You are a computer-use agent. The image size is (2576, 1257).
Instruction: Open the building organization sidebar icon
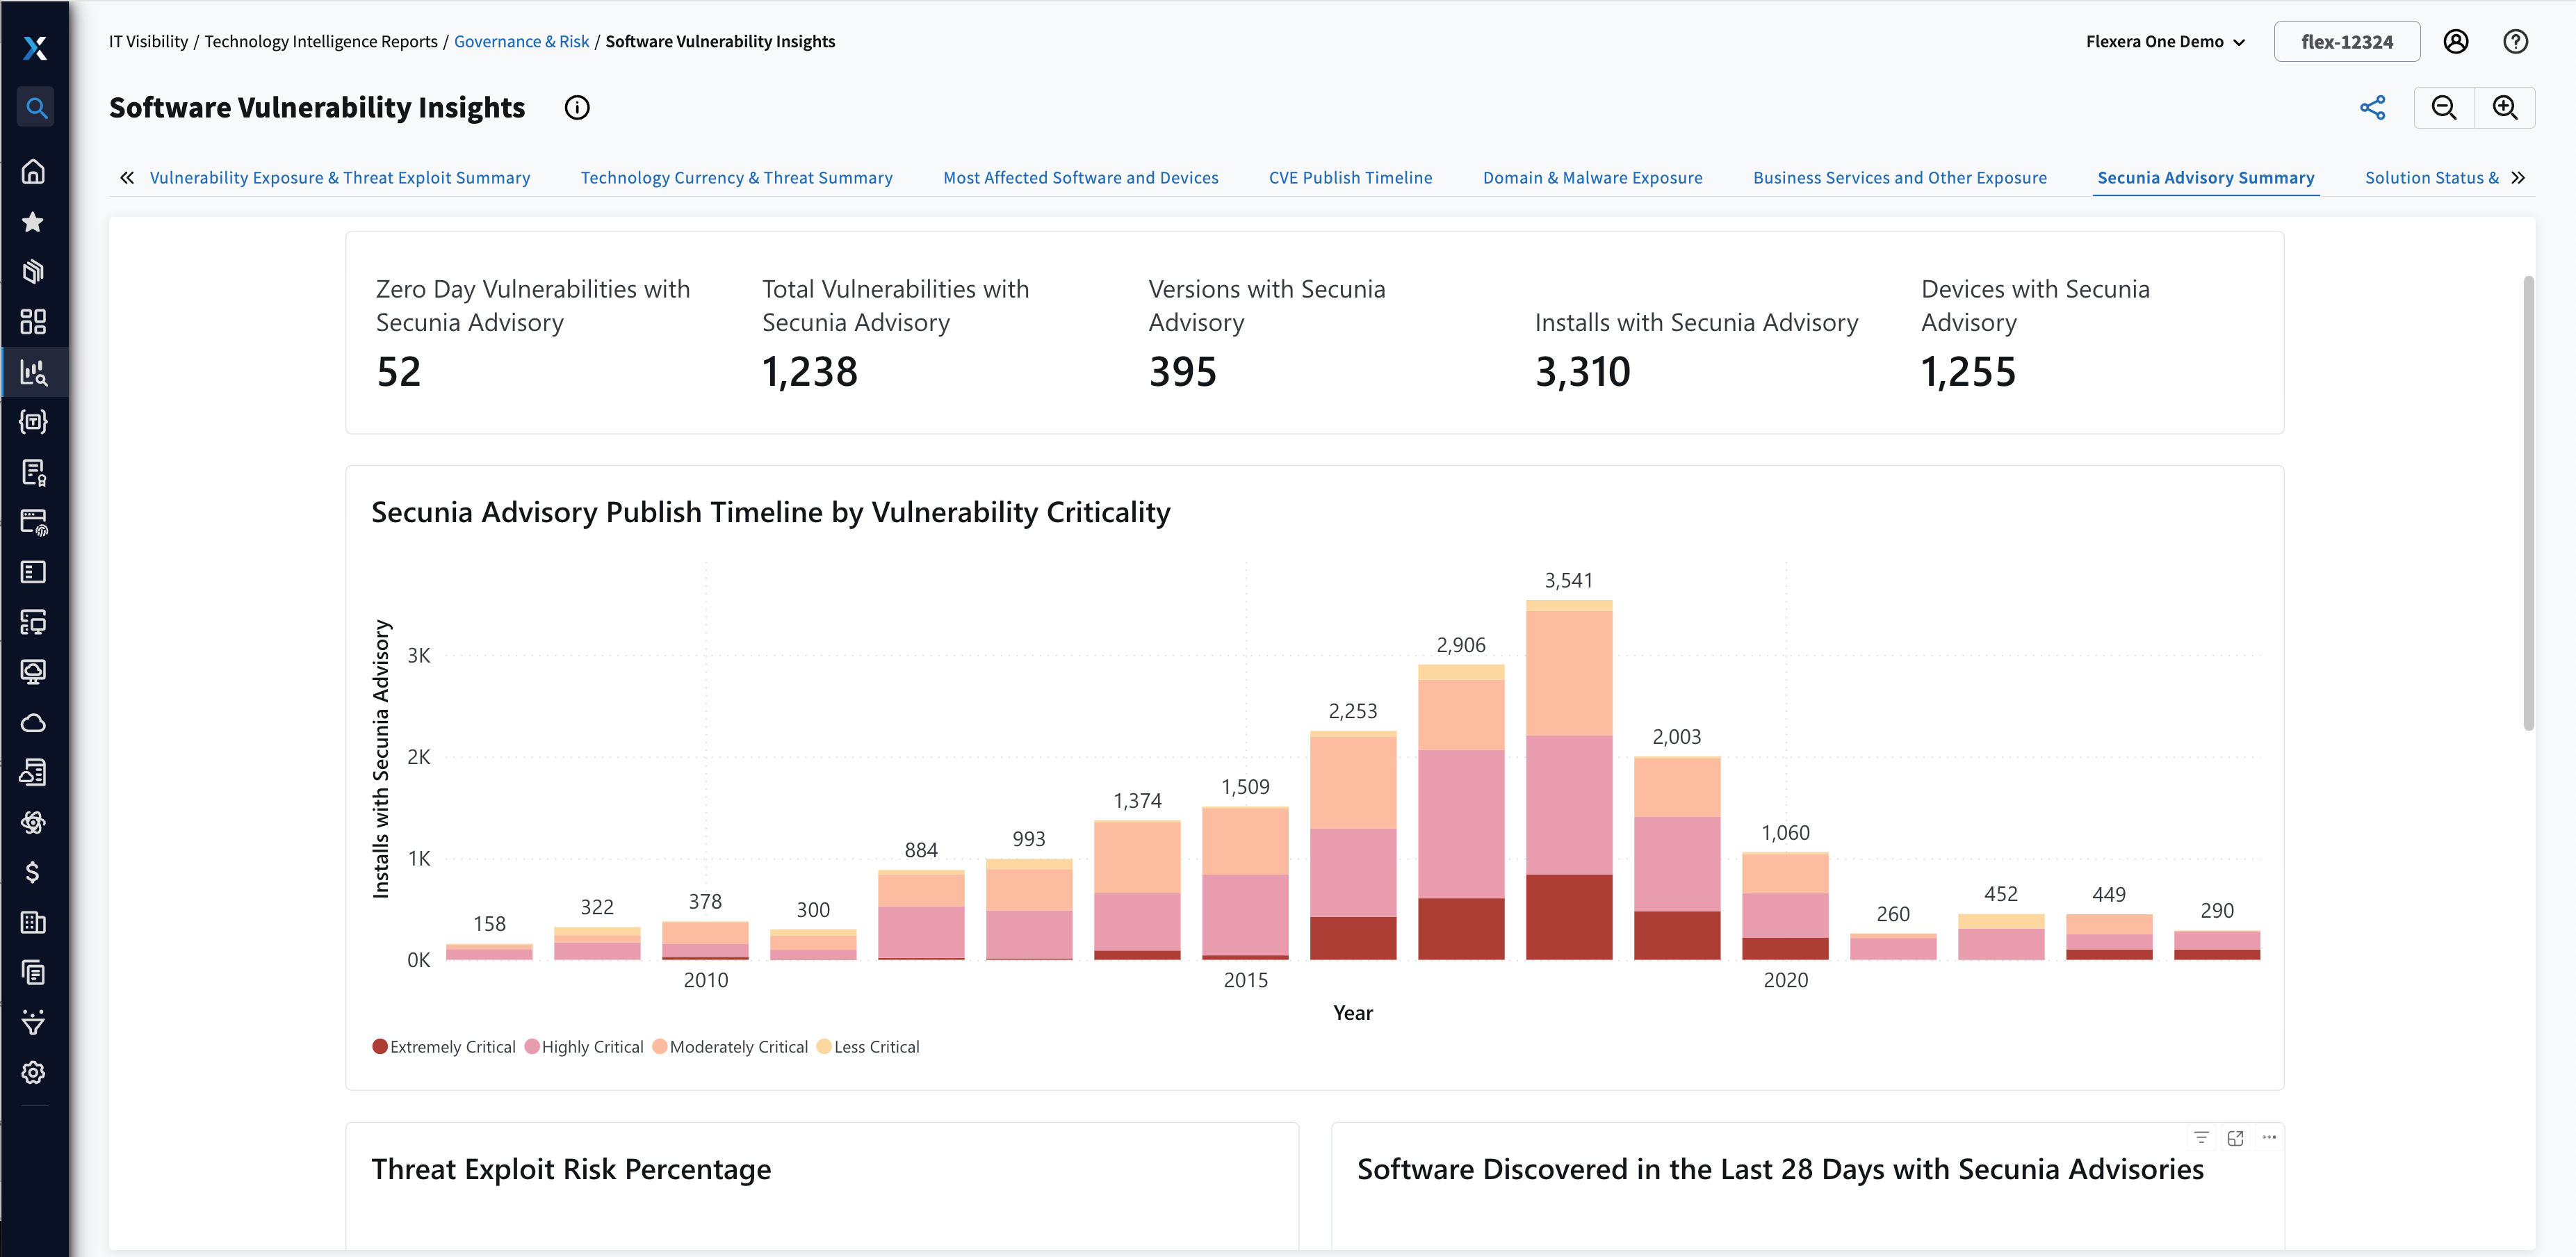click(34, 922)
